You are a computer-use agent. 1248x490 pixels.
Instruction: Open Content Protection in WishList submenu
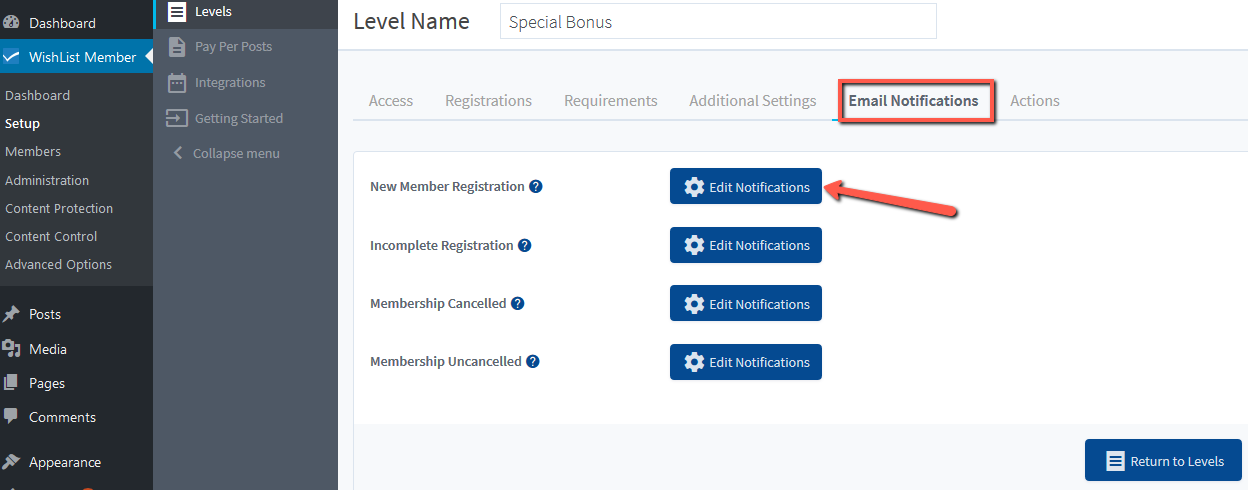point(59,208)
